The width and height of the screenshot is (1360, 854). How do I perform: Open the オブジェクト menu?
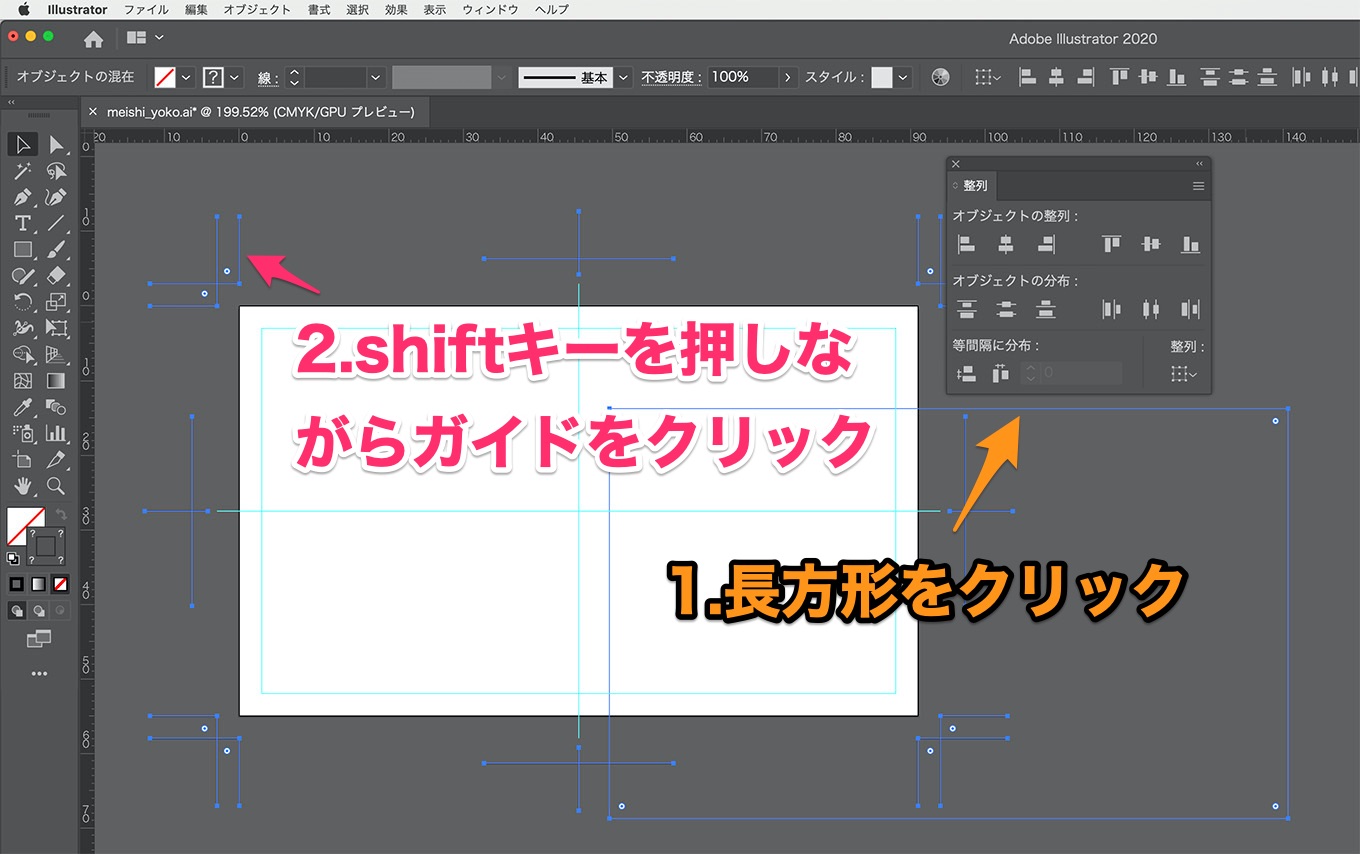[x=257, y=9]
